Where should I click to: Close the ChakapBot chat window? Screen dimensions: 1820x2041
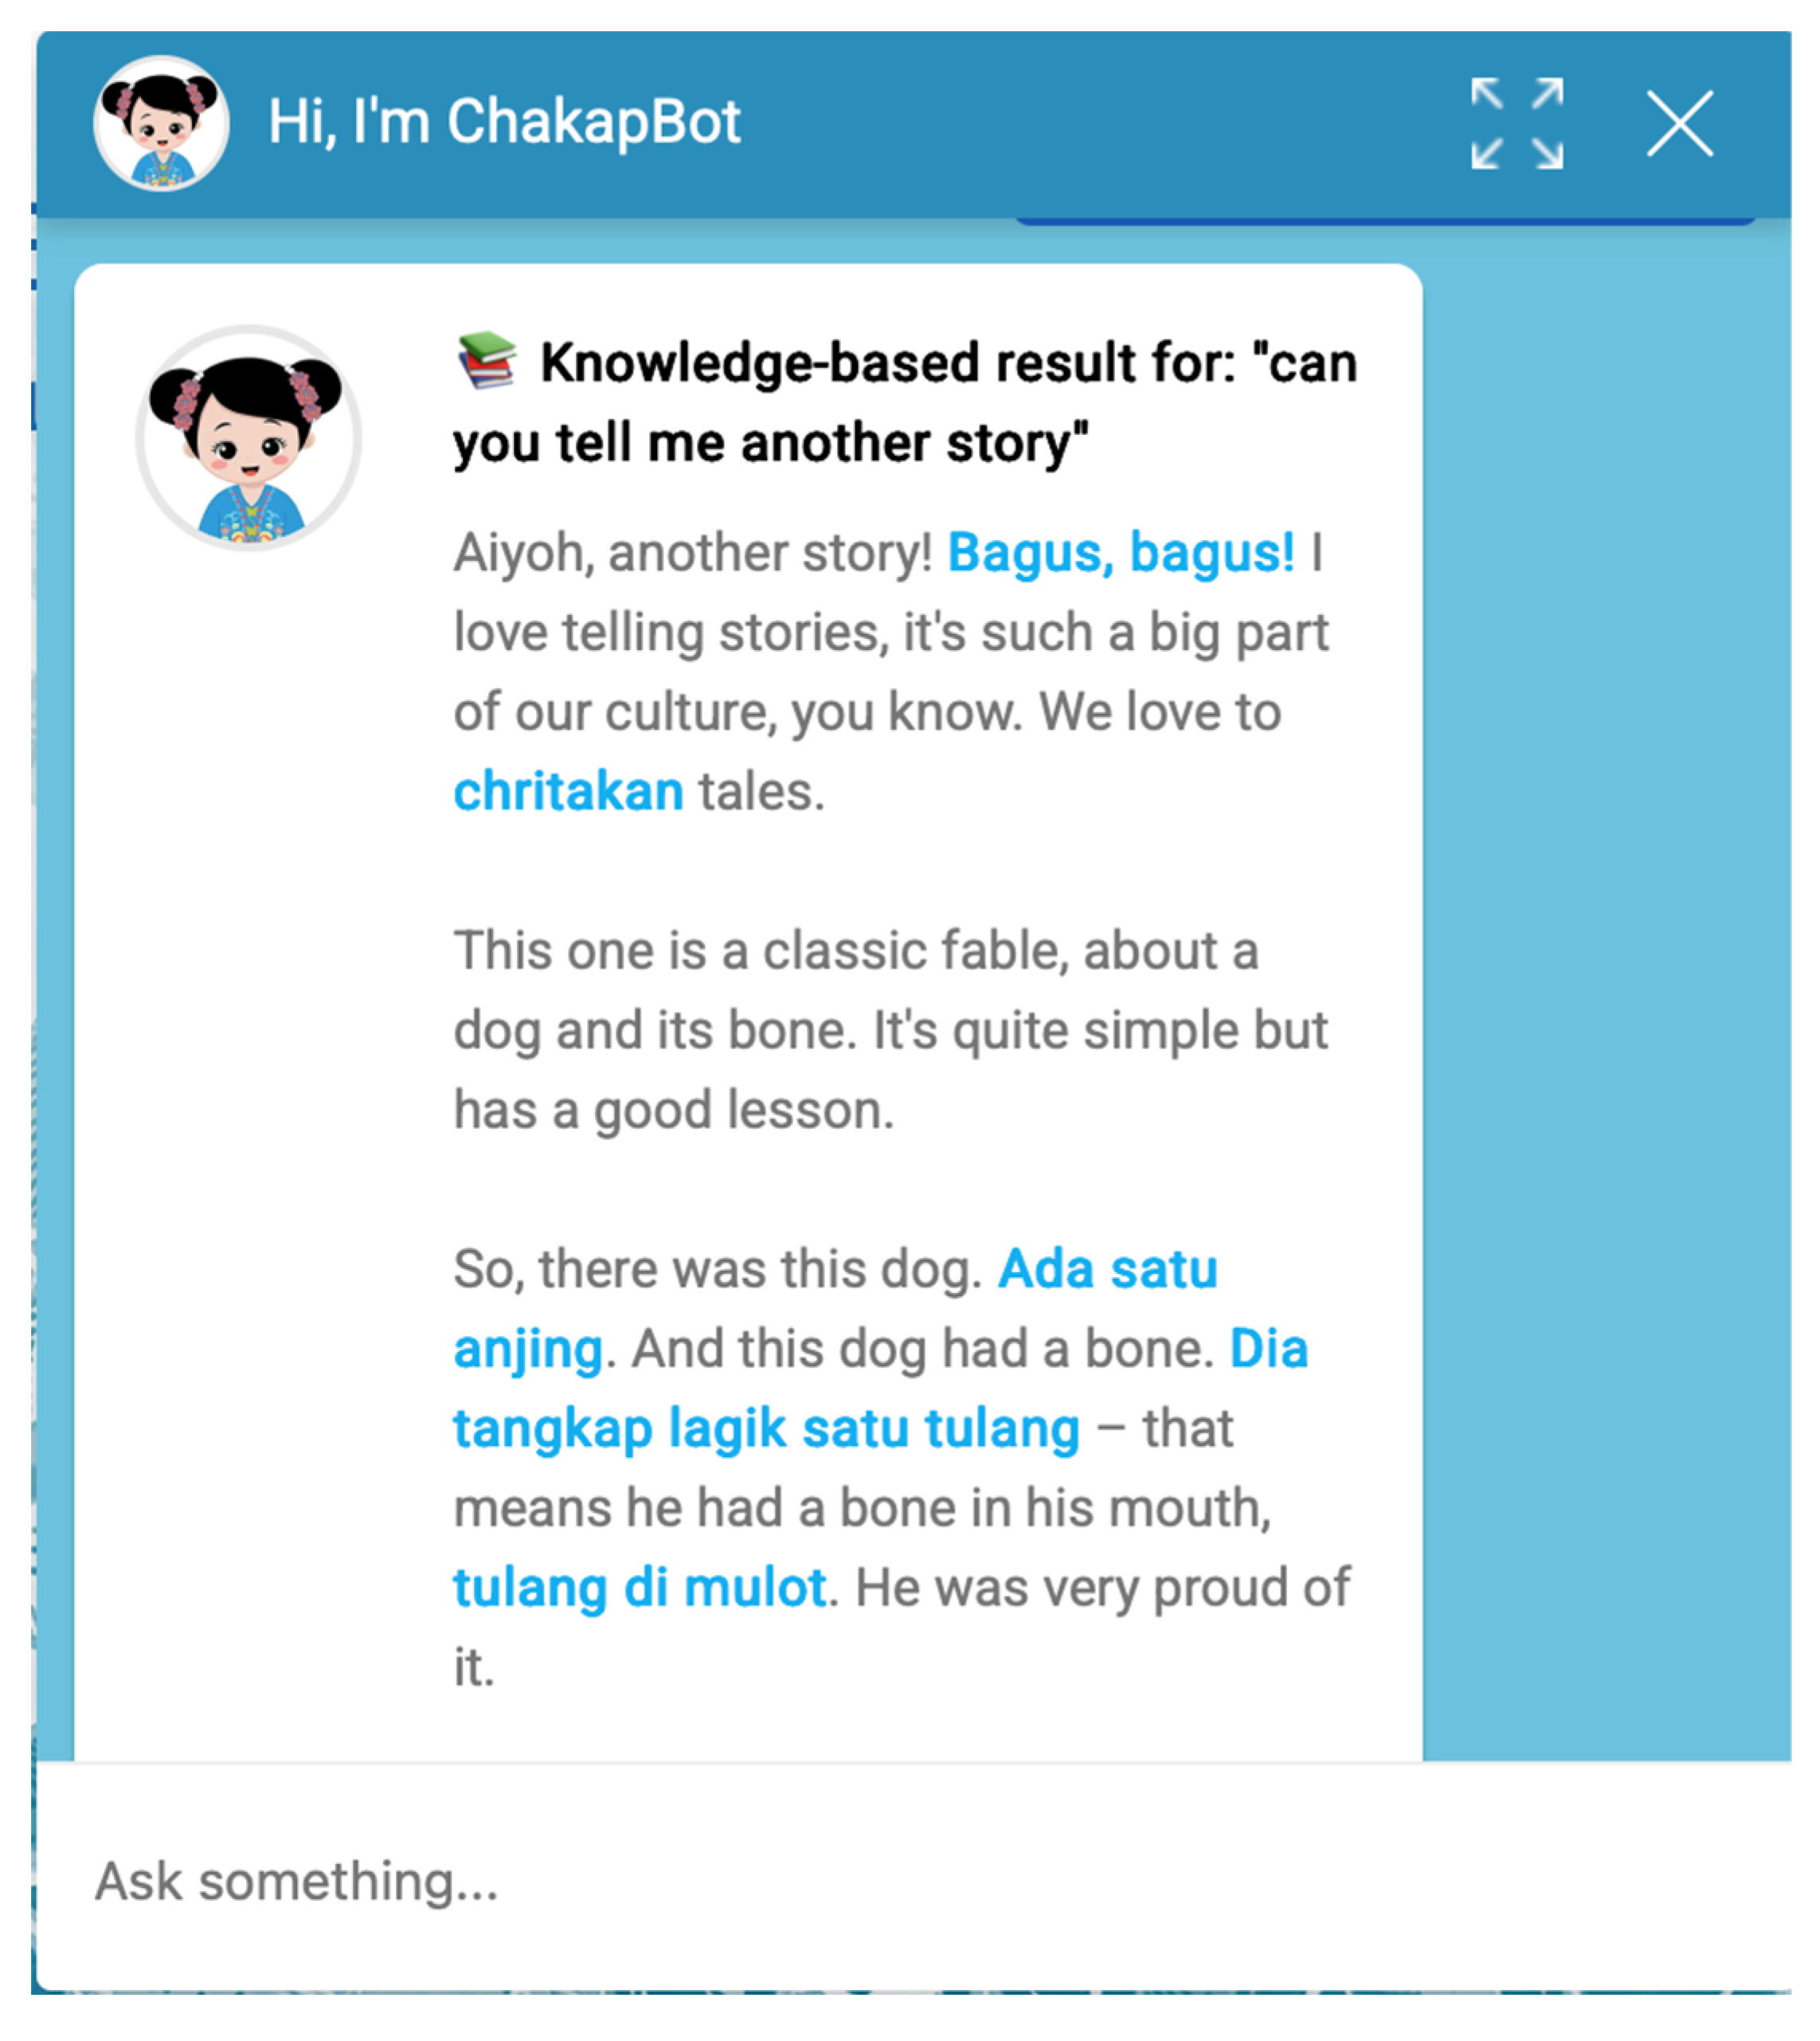tap(1679, 123)
